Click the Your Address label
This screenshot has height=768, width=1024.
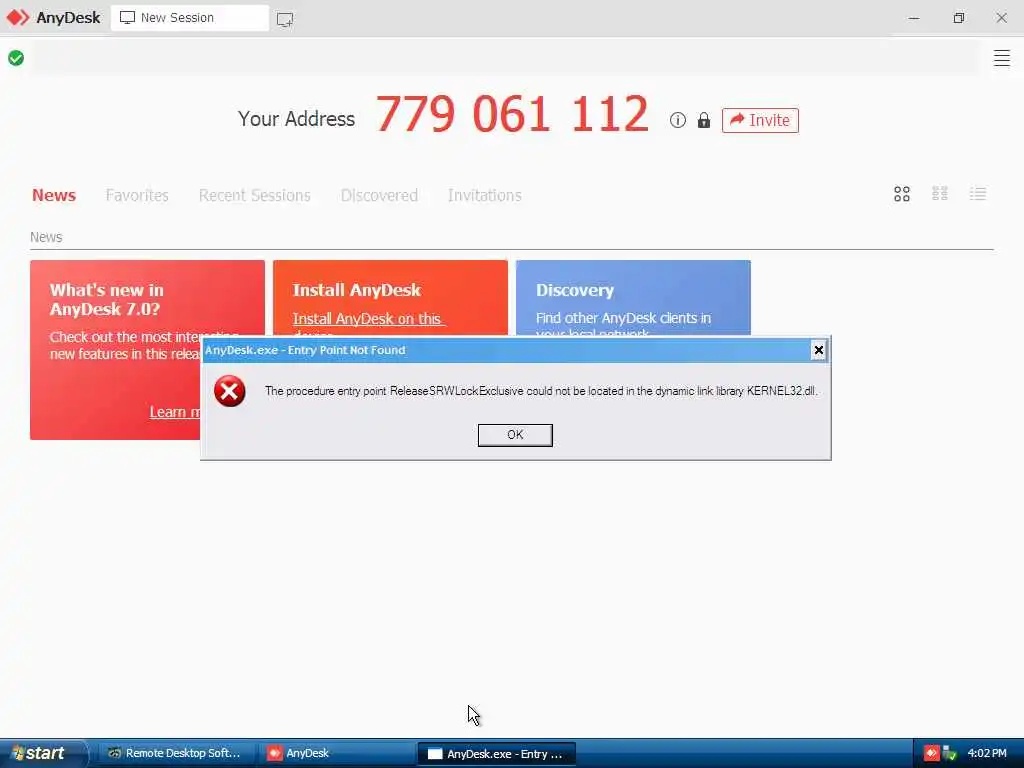coord(296,120)
